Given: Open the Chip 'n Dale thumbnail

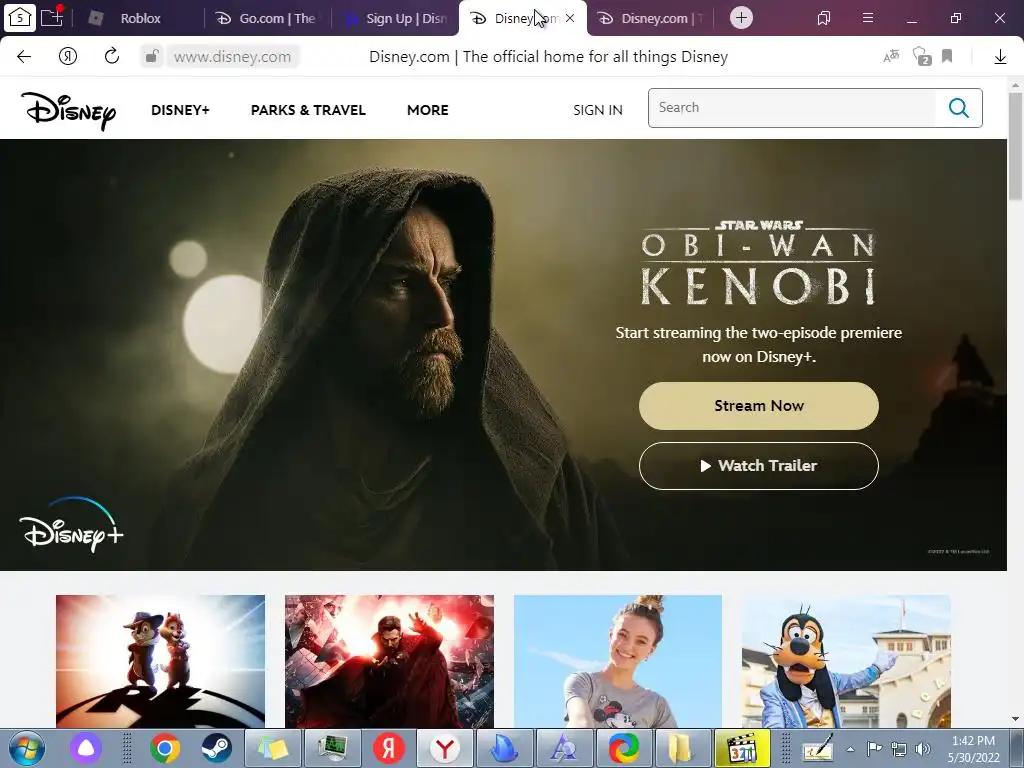Looking at the screenshot, I should 161,661.
